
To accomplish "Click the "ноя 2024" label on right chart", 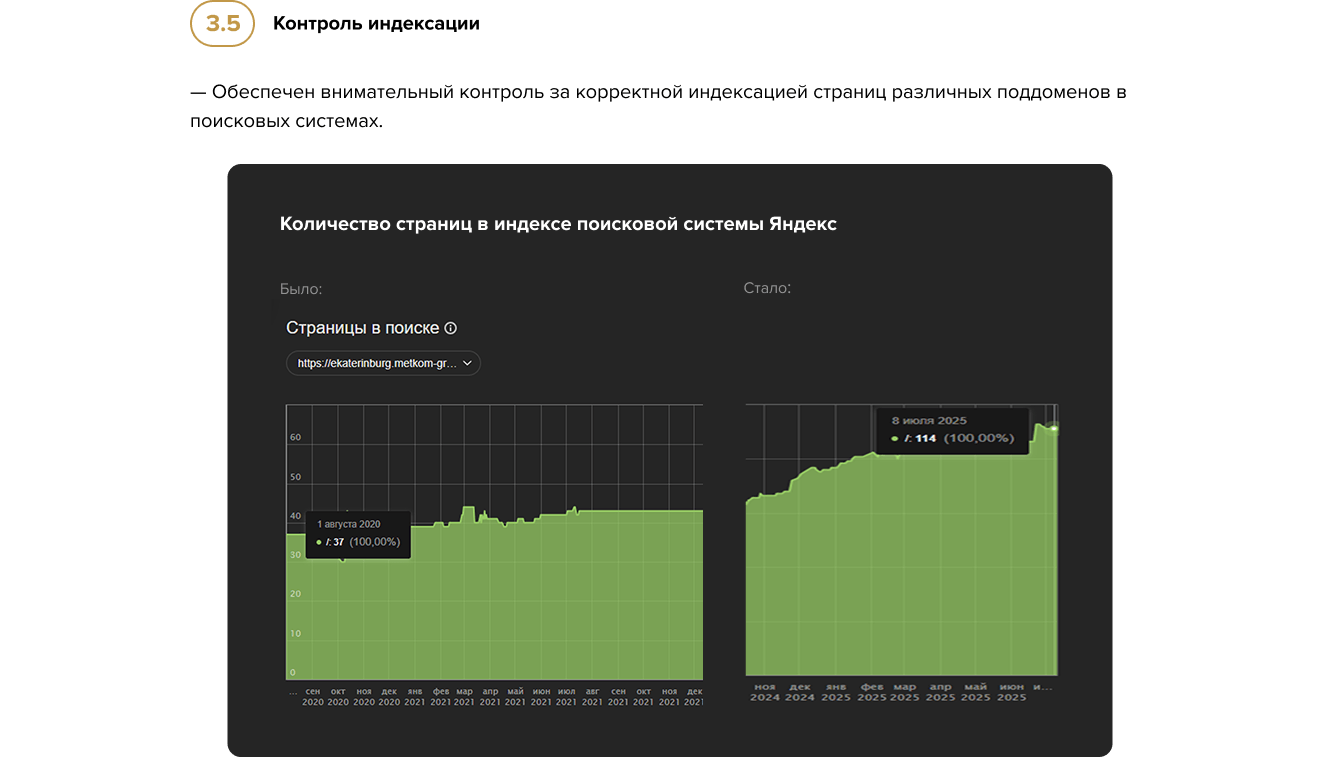I will click(765, 692).
